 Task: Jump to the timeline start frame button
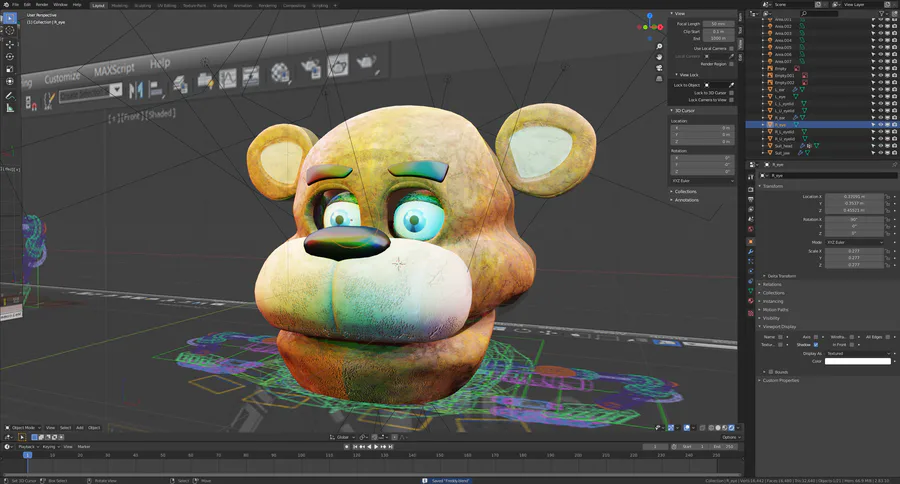[355, 447]
